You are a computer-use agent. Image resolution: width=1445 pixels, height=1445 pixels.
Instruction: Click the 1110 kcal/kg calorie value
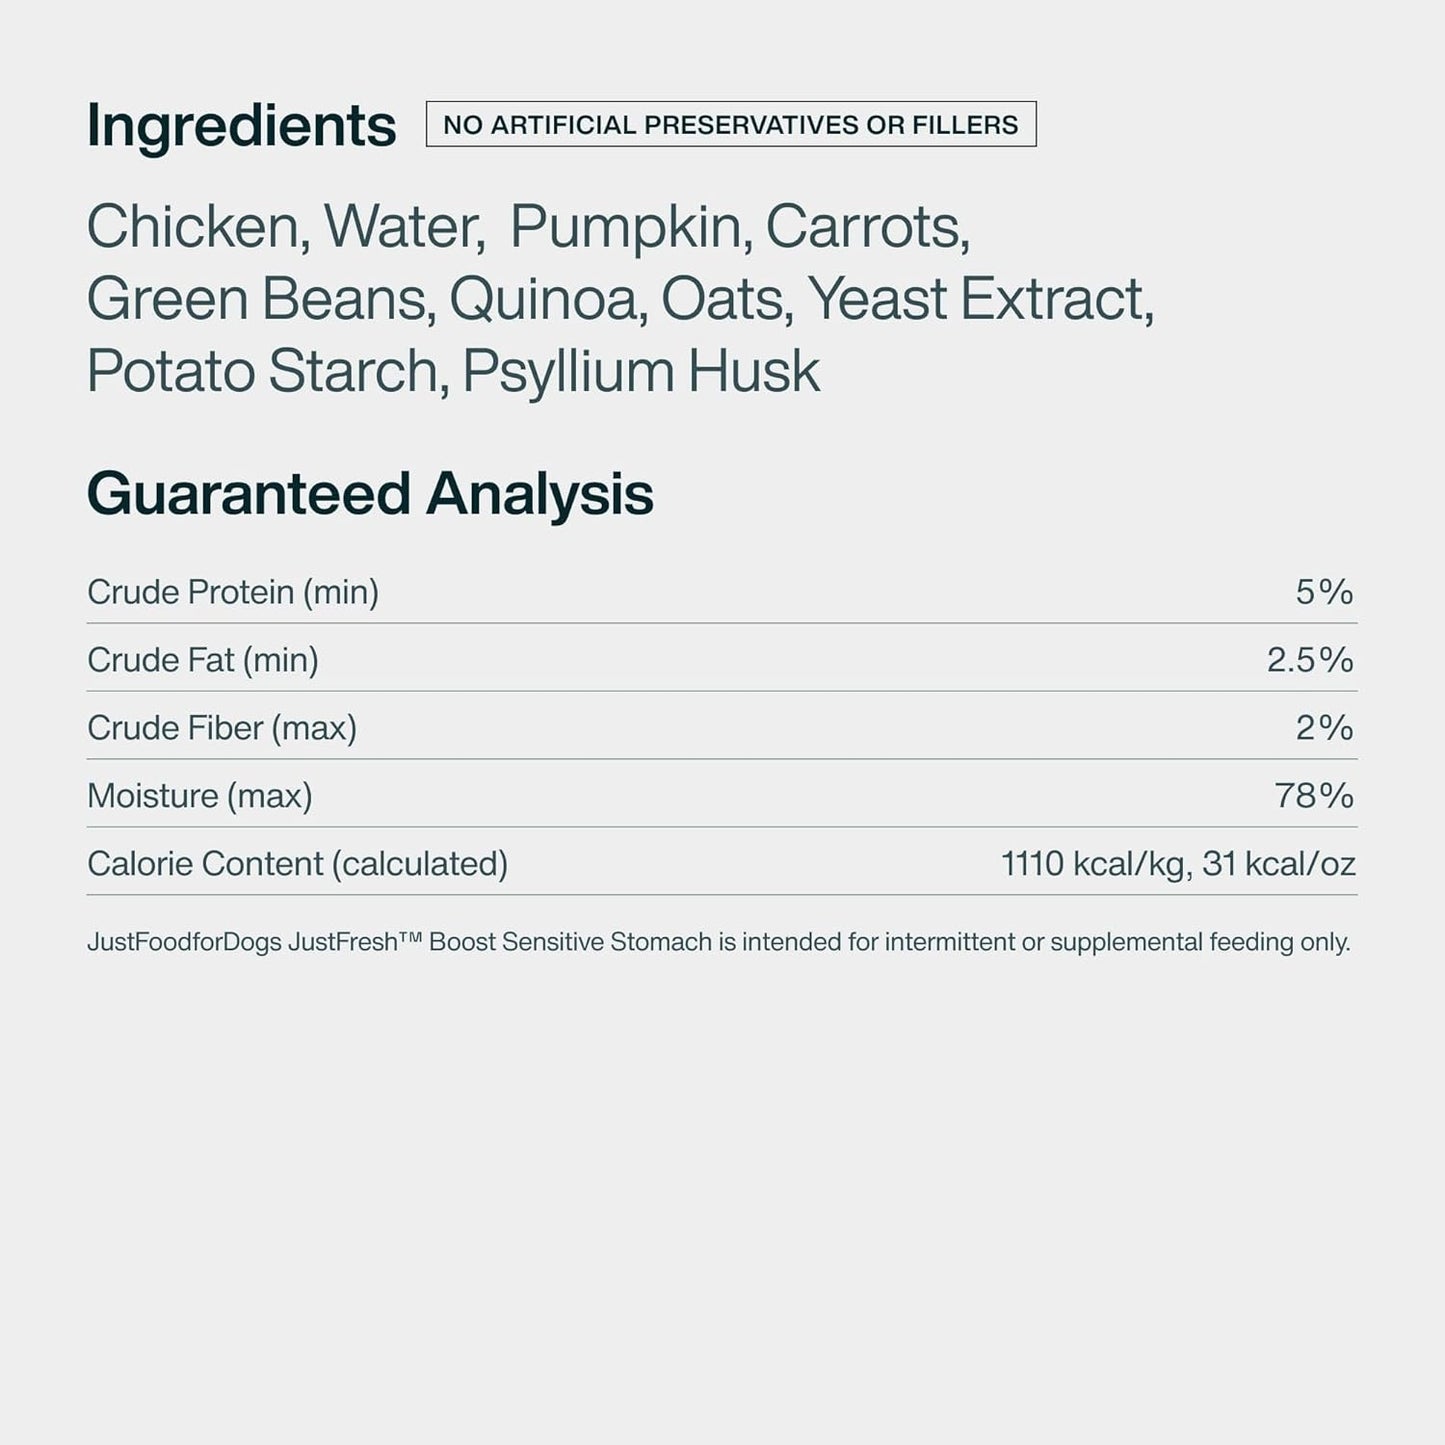(x=1094, y=864)
